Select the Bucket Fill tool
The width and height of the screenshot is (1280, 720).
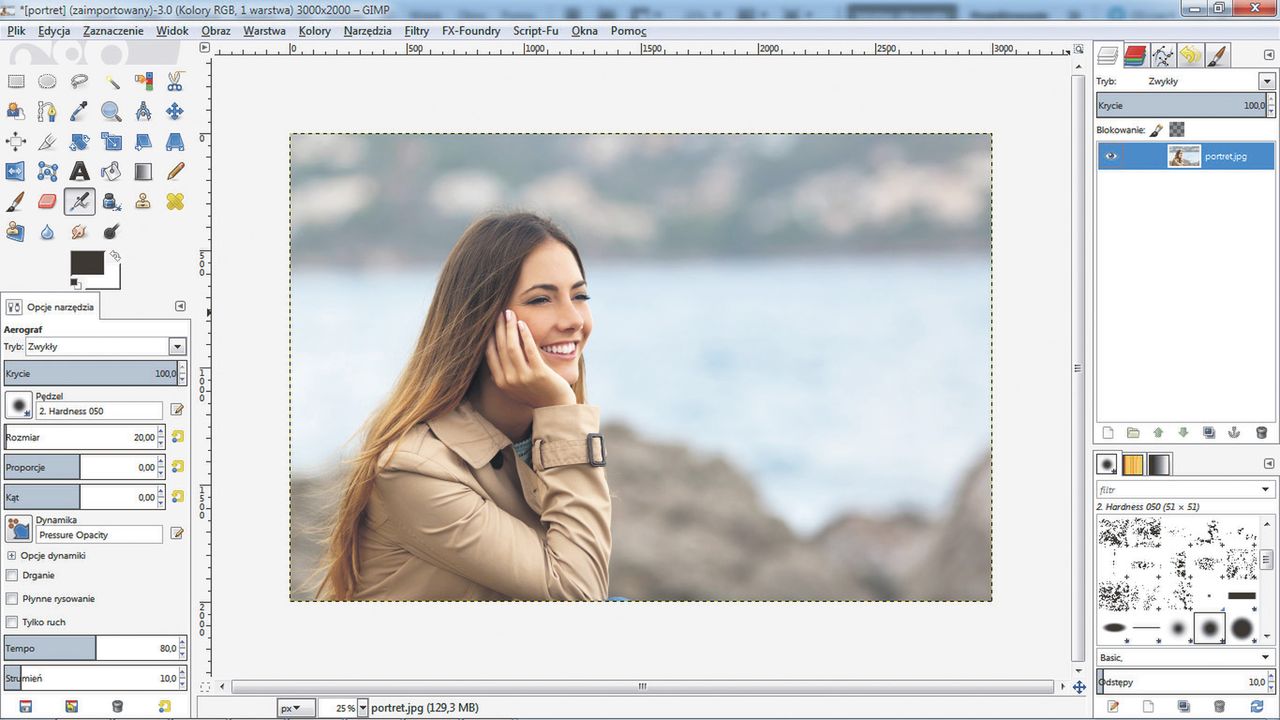tap(111, 172)
